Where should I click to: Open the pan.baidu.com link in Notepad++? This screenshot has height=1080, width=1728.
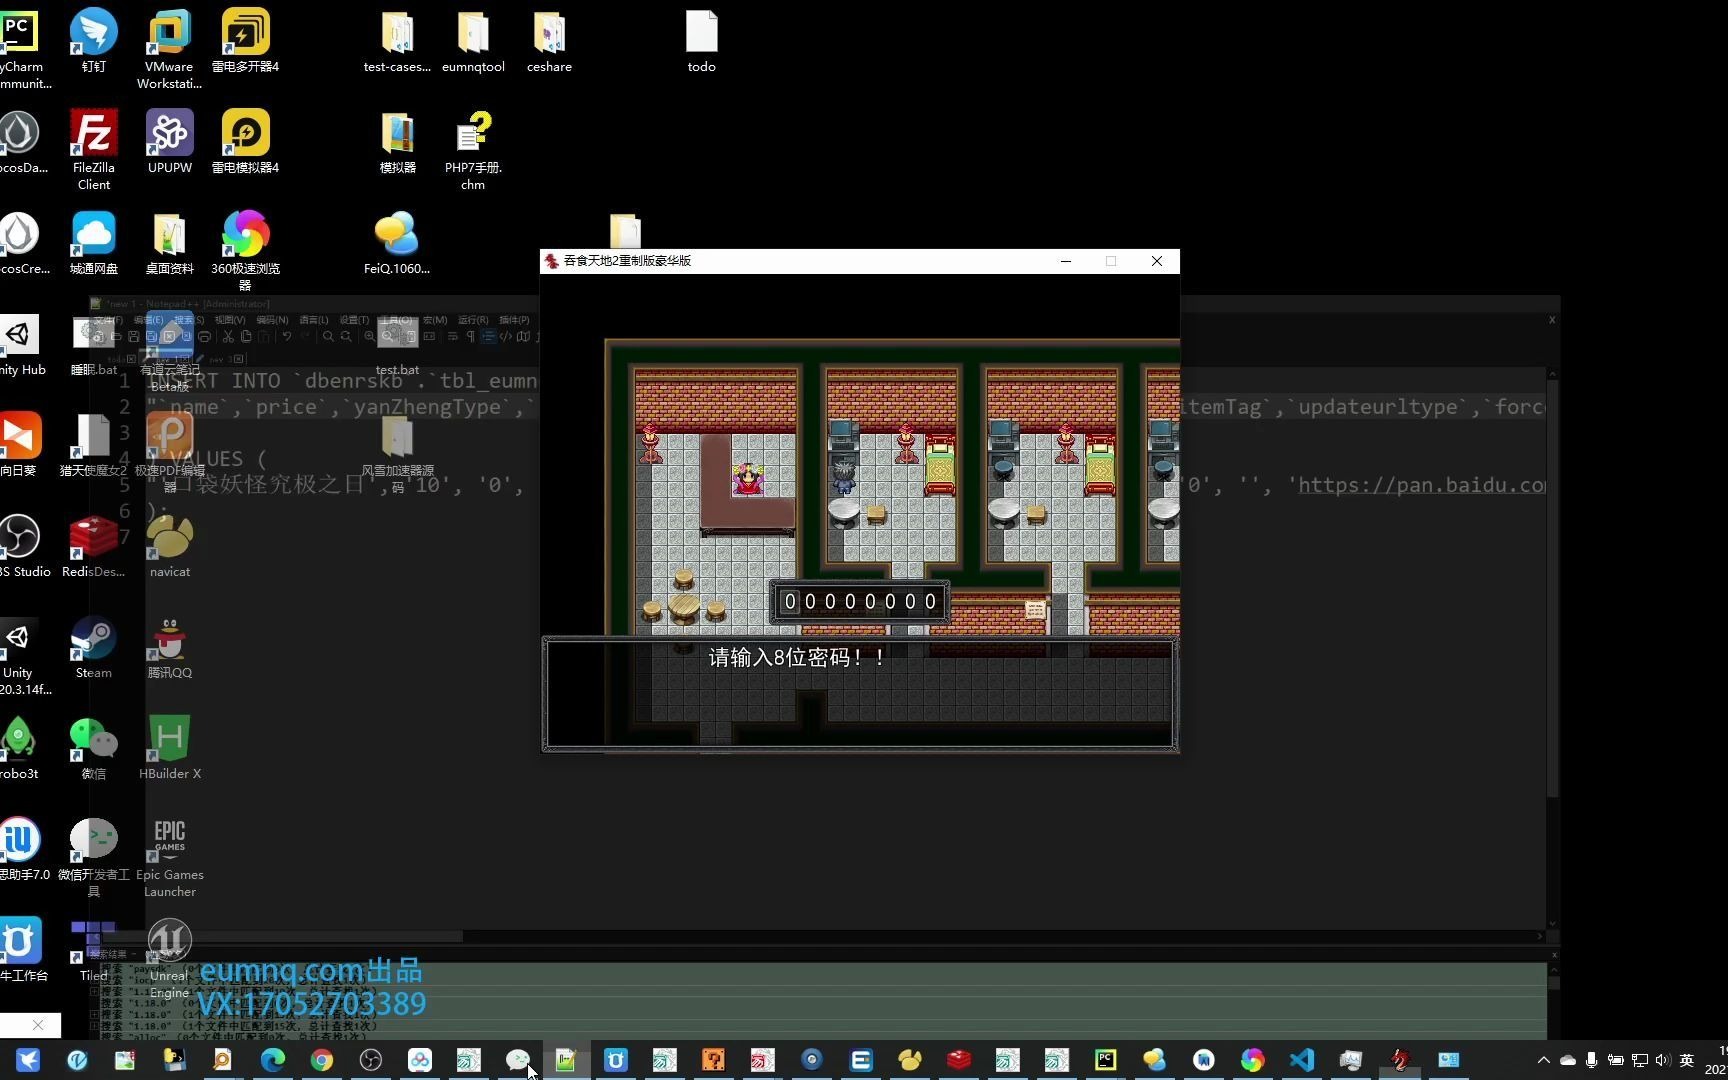1422,485
